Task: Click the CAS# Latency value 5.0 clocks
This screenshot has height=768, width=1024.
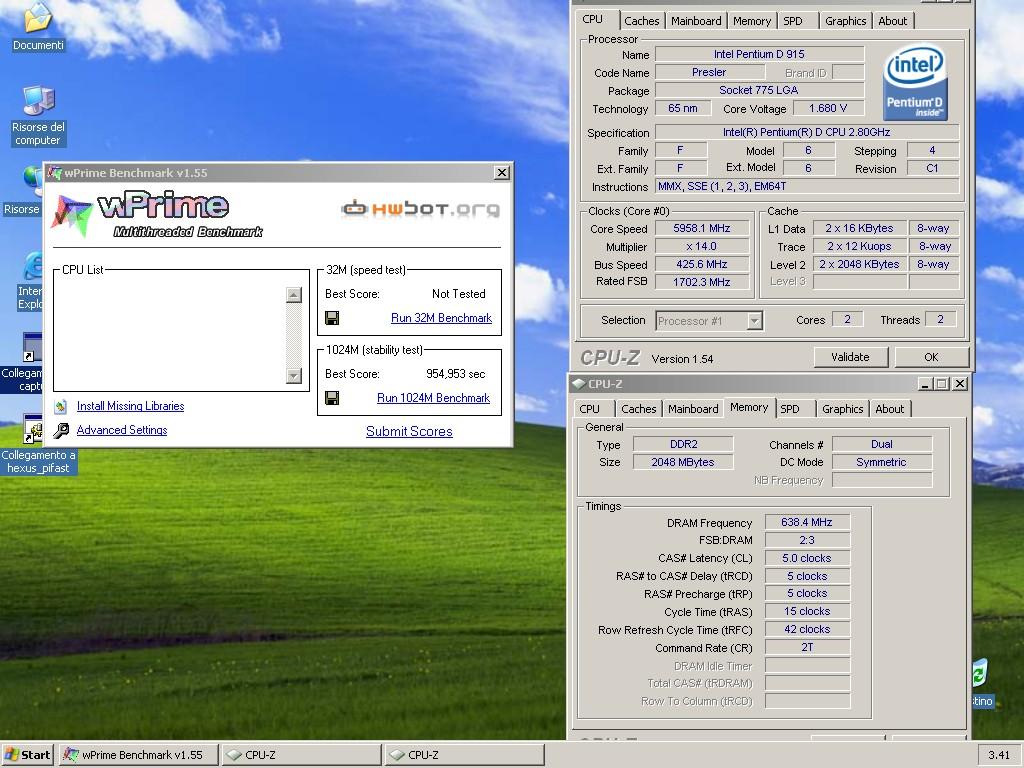Action: tap(807, 558)
